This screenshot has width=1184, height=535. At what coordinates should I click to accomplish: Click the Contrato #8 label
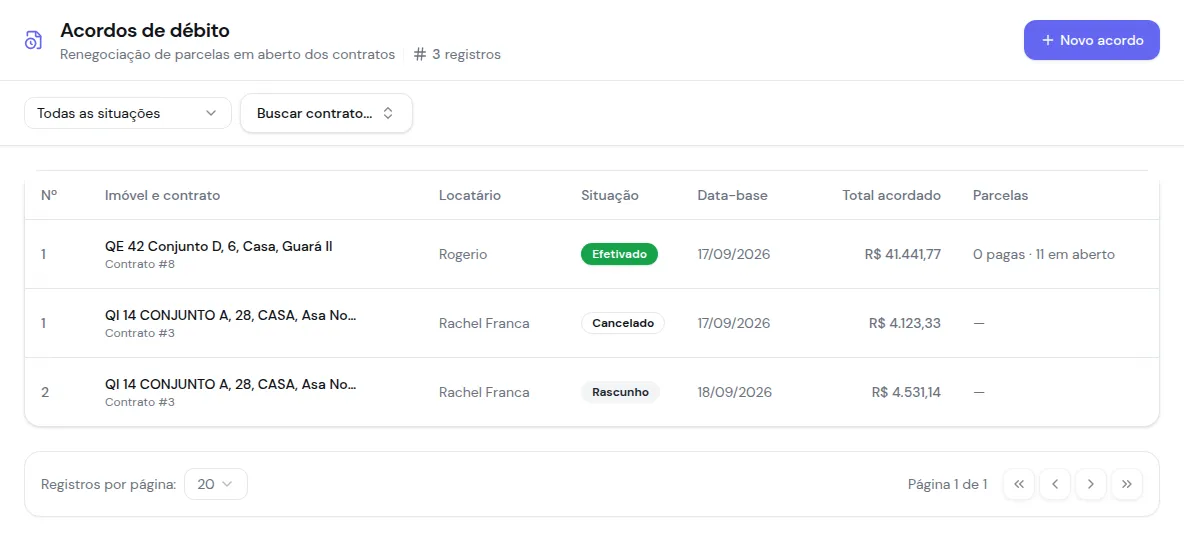(140, 264)
